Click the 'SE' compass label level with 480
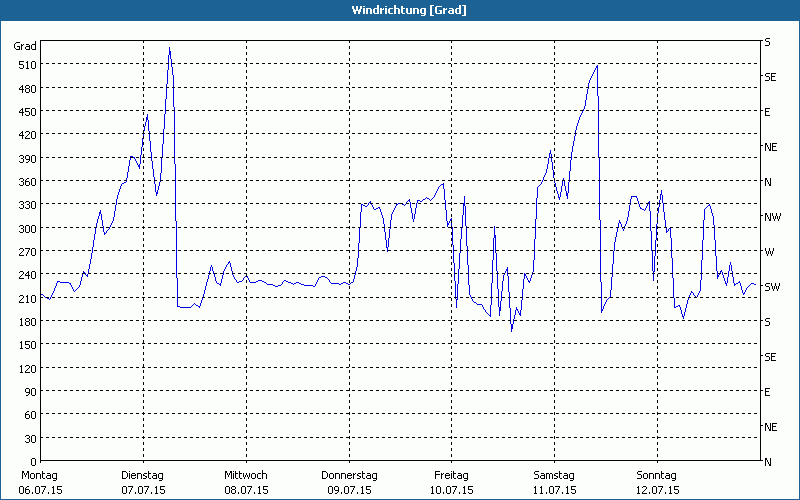The width and height of the screenshot is (800, 500). tap(770, 77)
